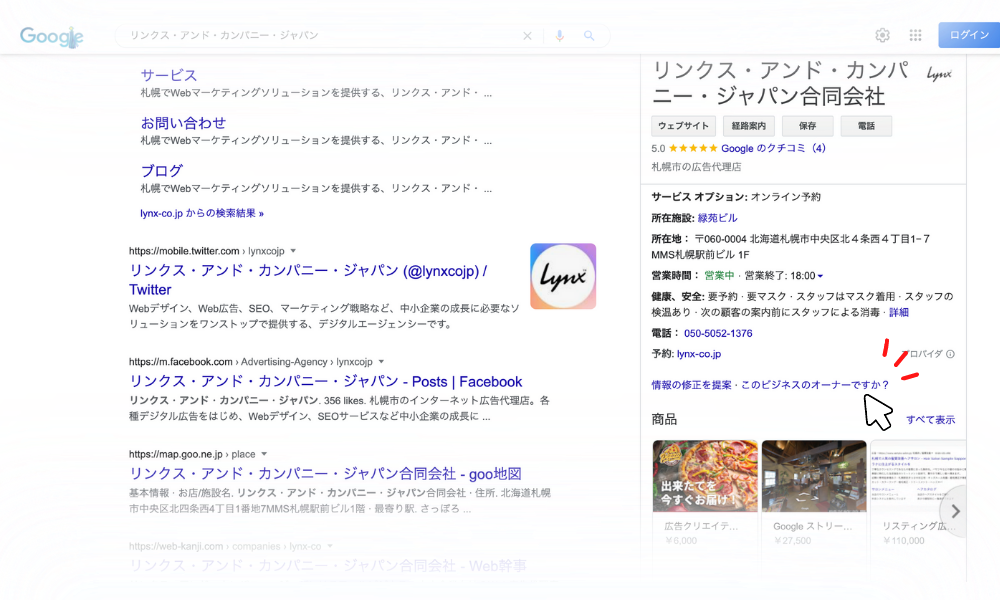This screenshot has height=600, width=1000.
Task: Open lynx-co.jp からの検索結果 link
Action: point(202,213)
